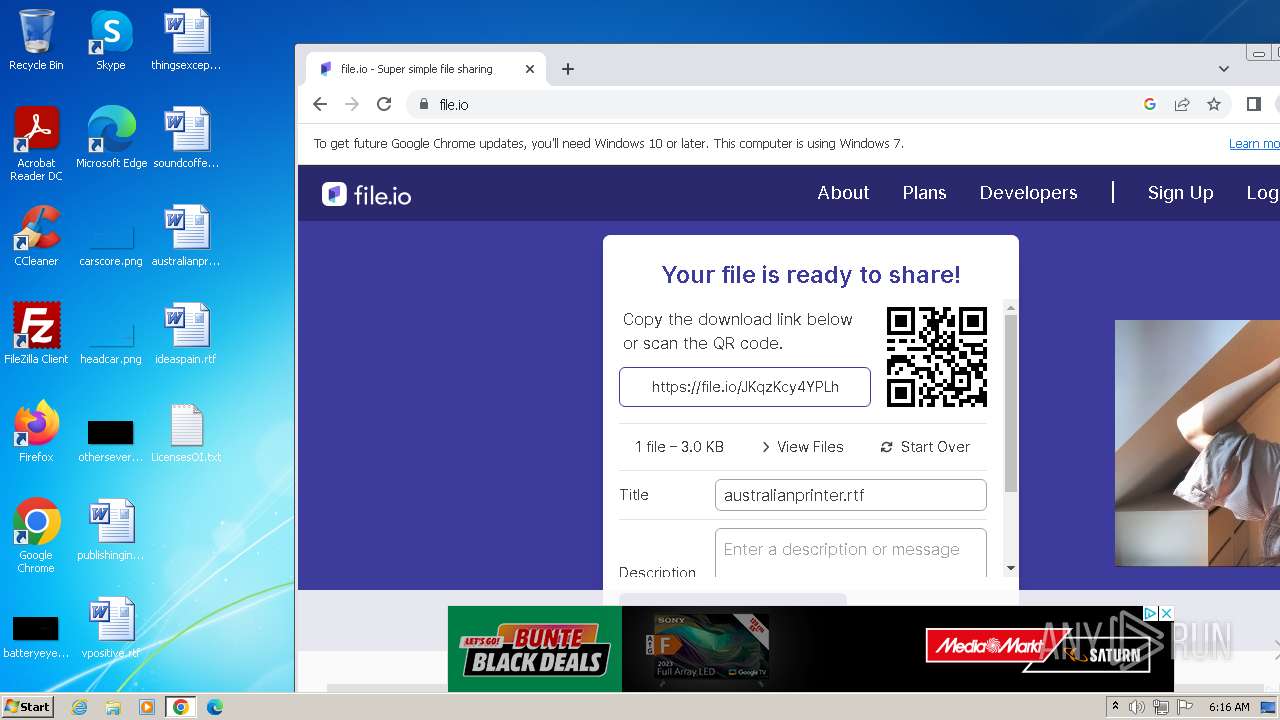
Task: Click the QR code image
Action: tap(937, 357)
